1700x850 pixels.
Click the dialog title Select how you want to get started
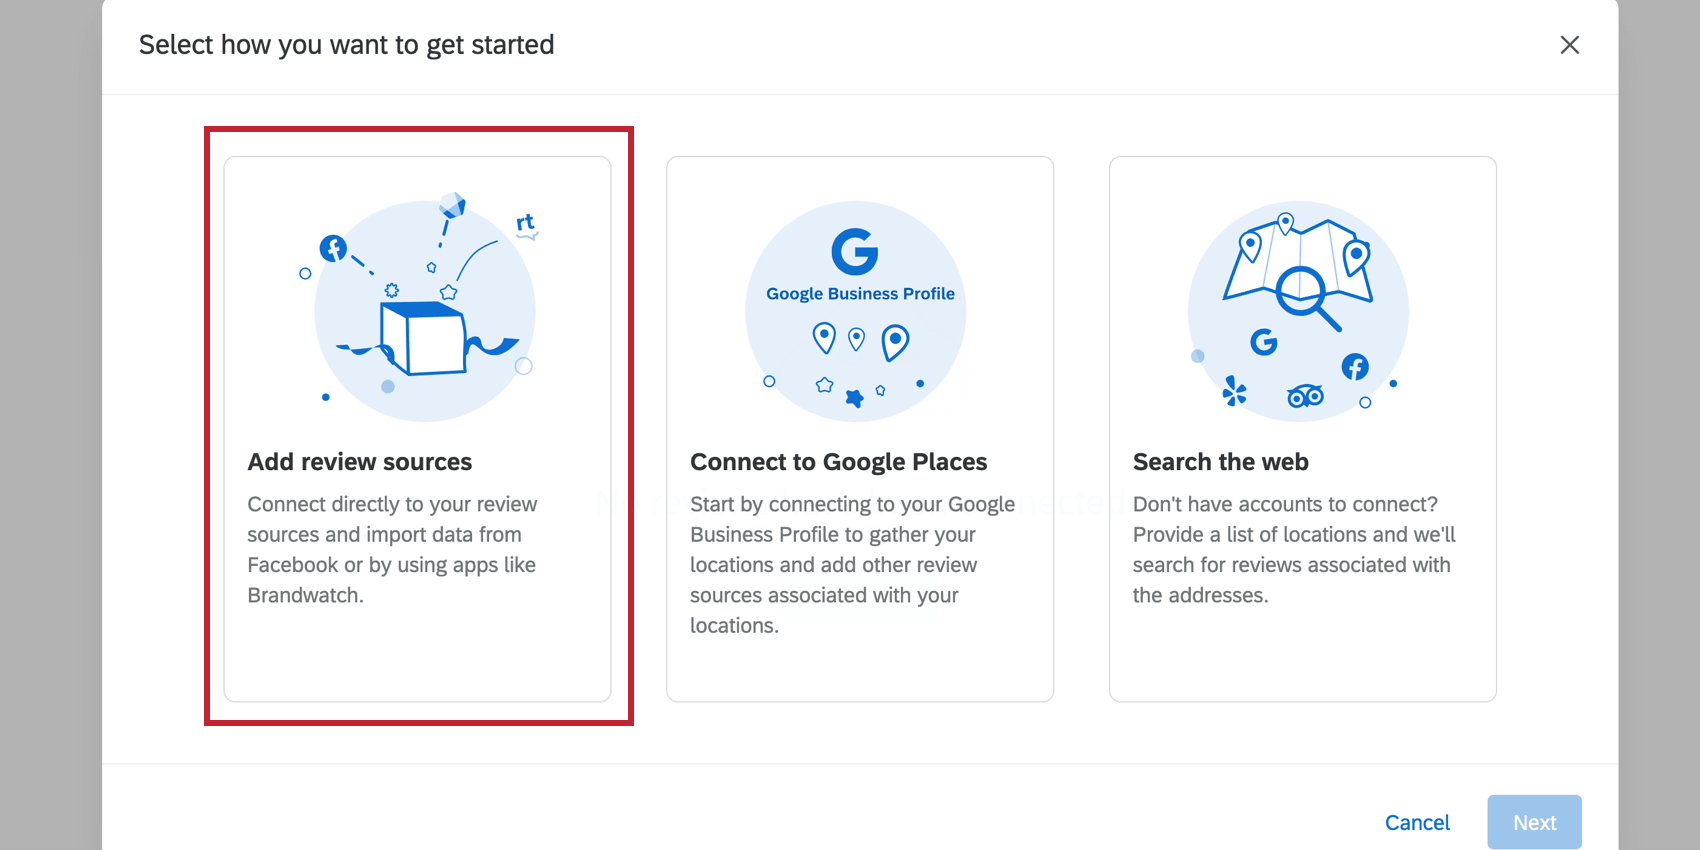coord(347,45)
